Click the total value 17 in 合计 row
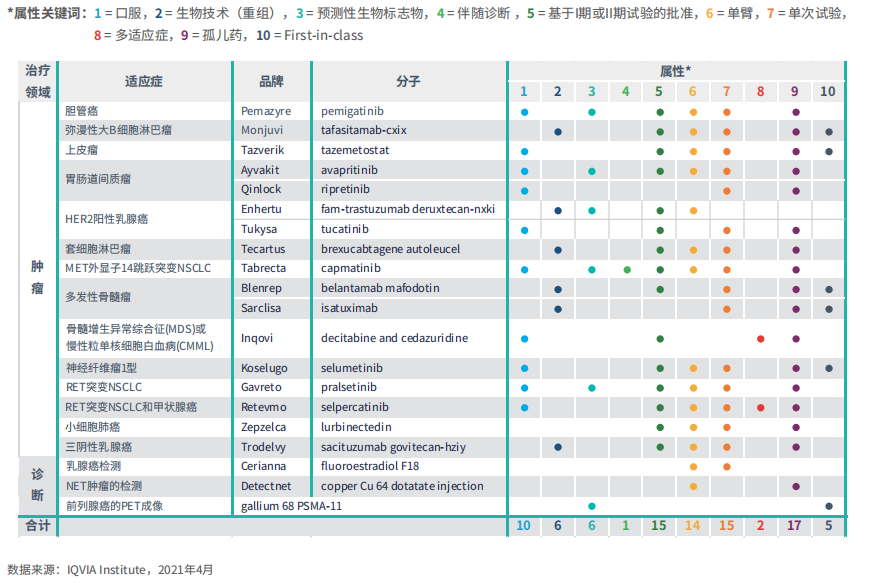This screenshot has width=874, height=583. (x=794, y=526)
